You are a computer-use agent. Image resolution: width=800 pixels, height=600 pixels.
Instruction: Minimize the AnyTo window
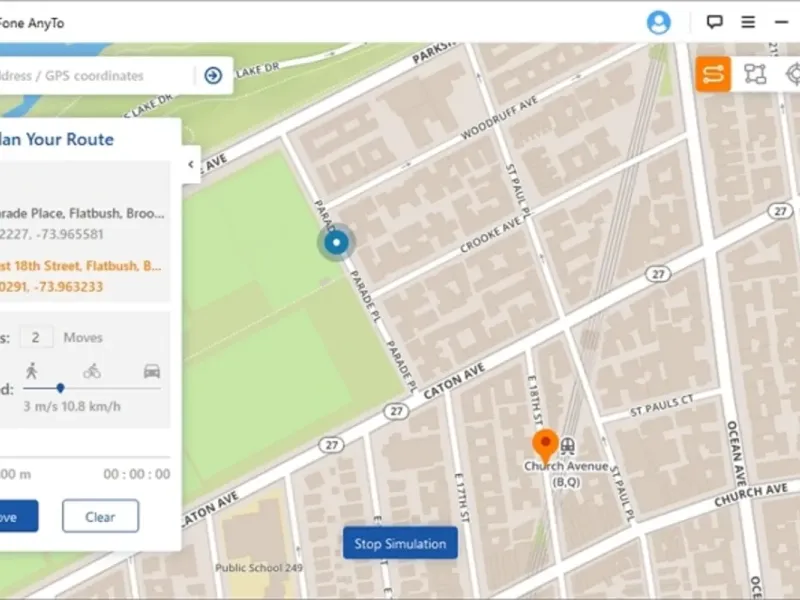pos(781,22)
